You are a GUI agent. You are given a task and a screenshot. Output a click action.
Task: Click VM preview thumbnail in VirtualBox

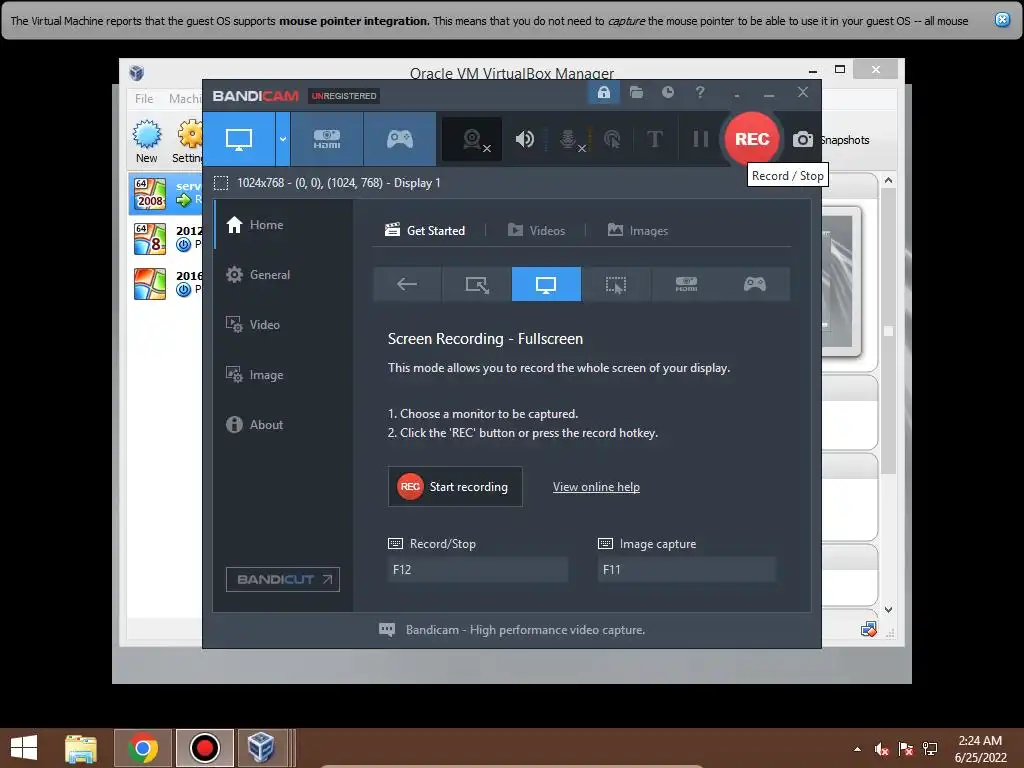840,281
